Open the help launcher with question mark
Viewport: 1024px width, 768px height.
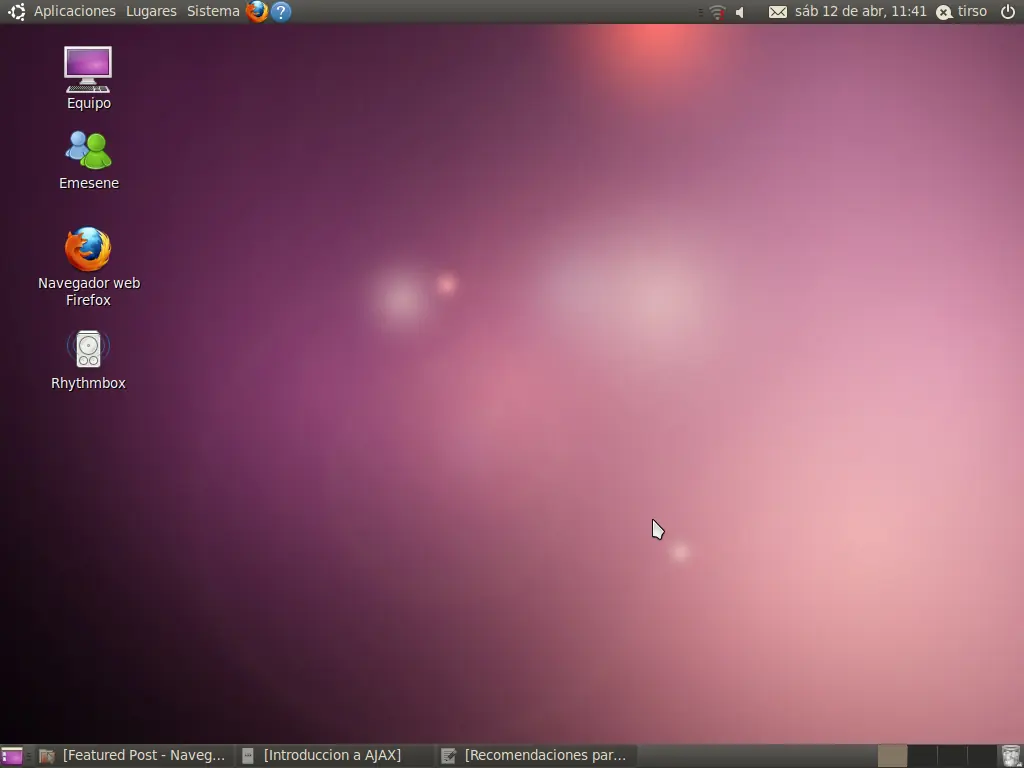[281, 11]
